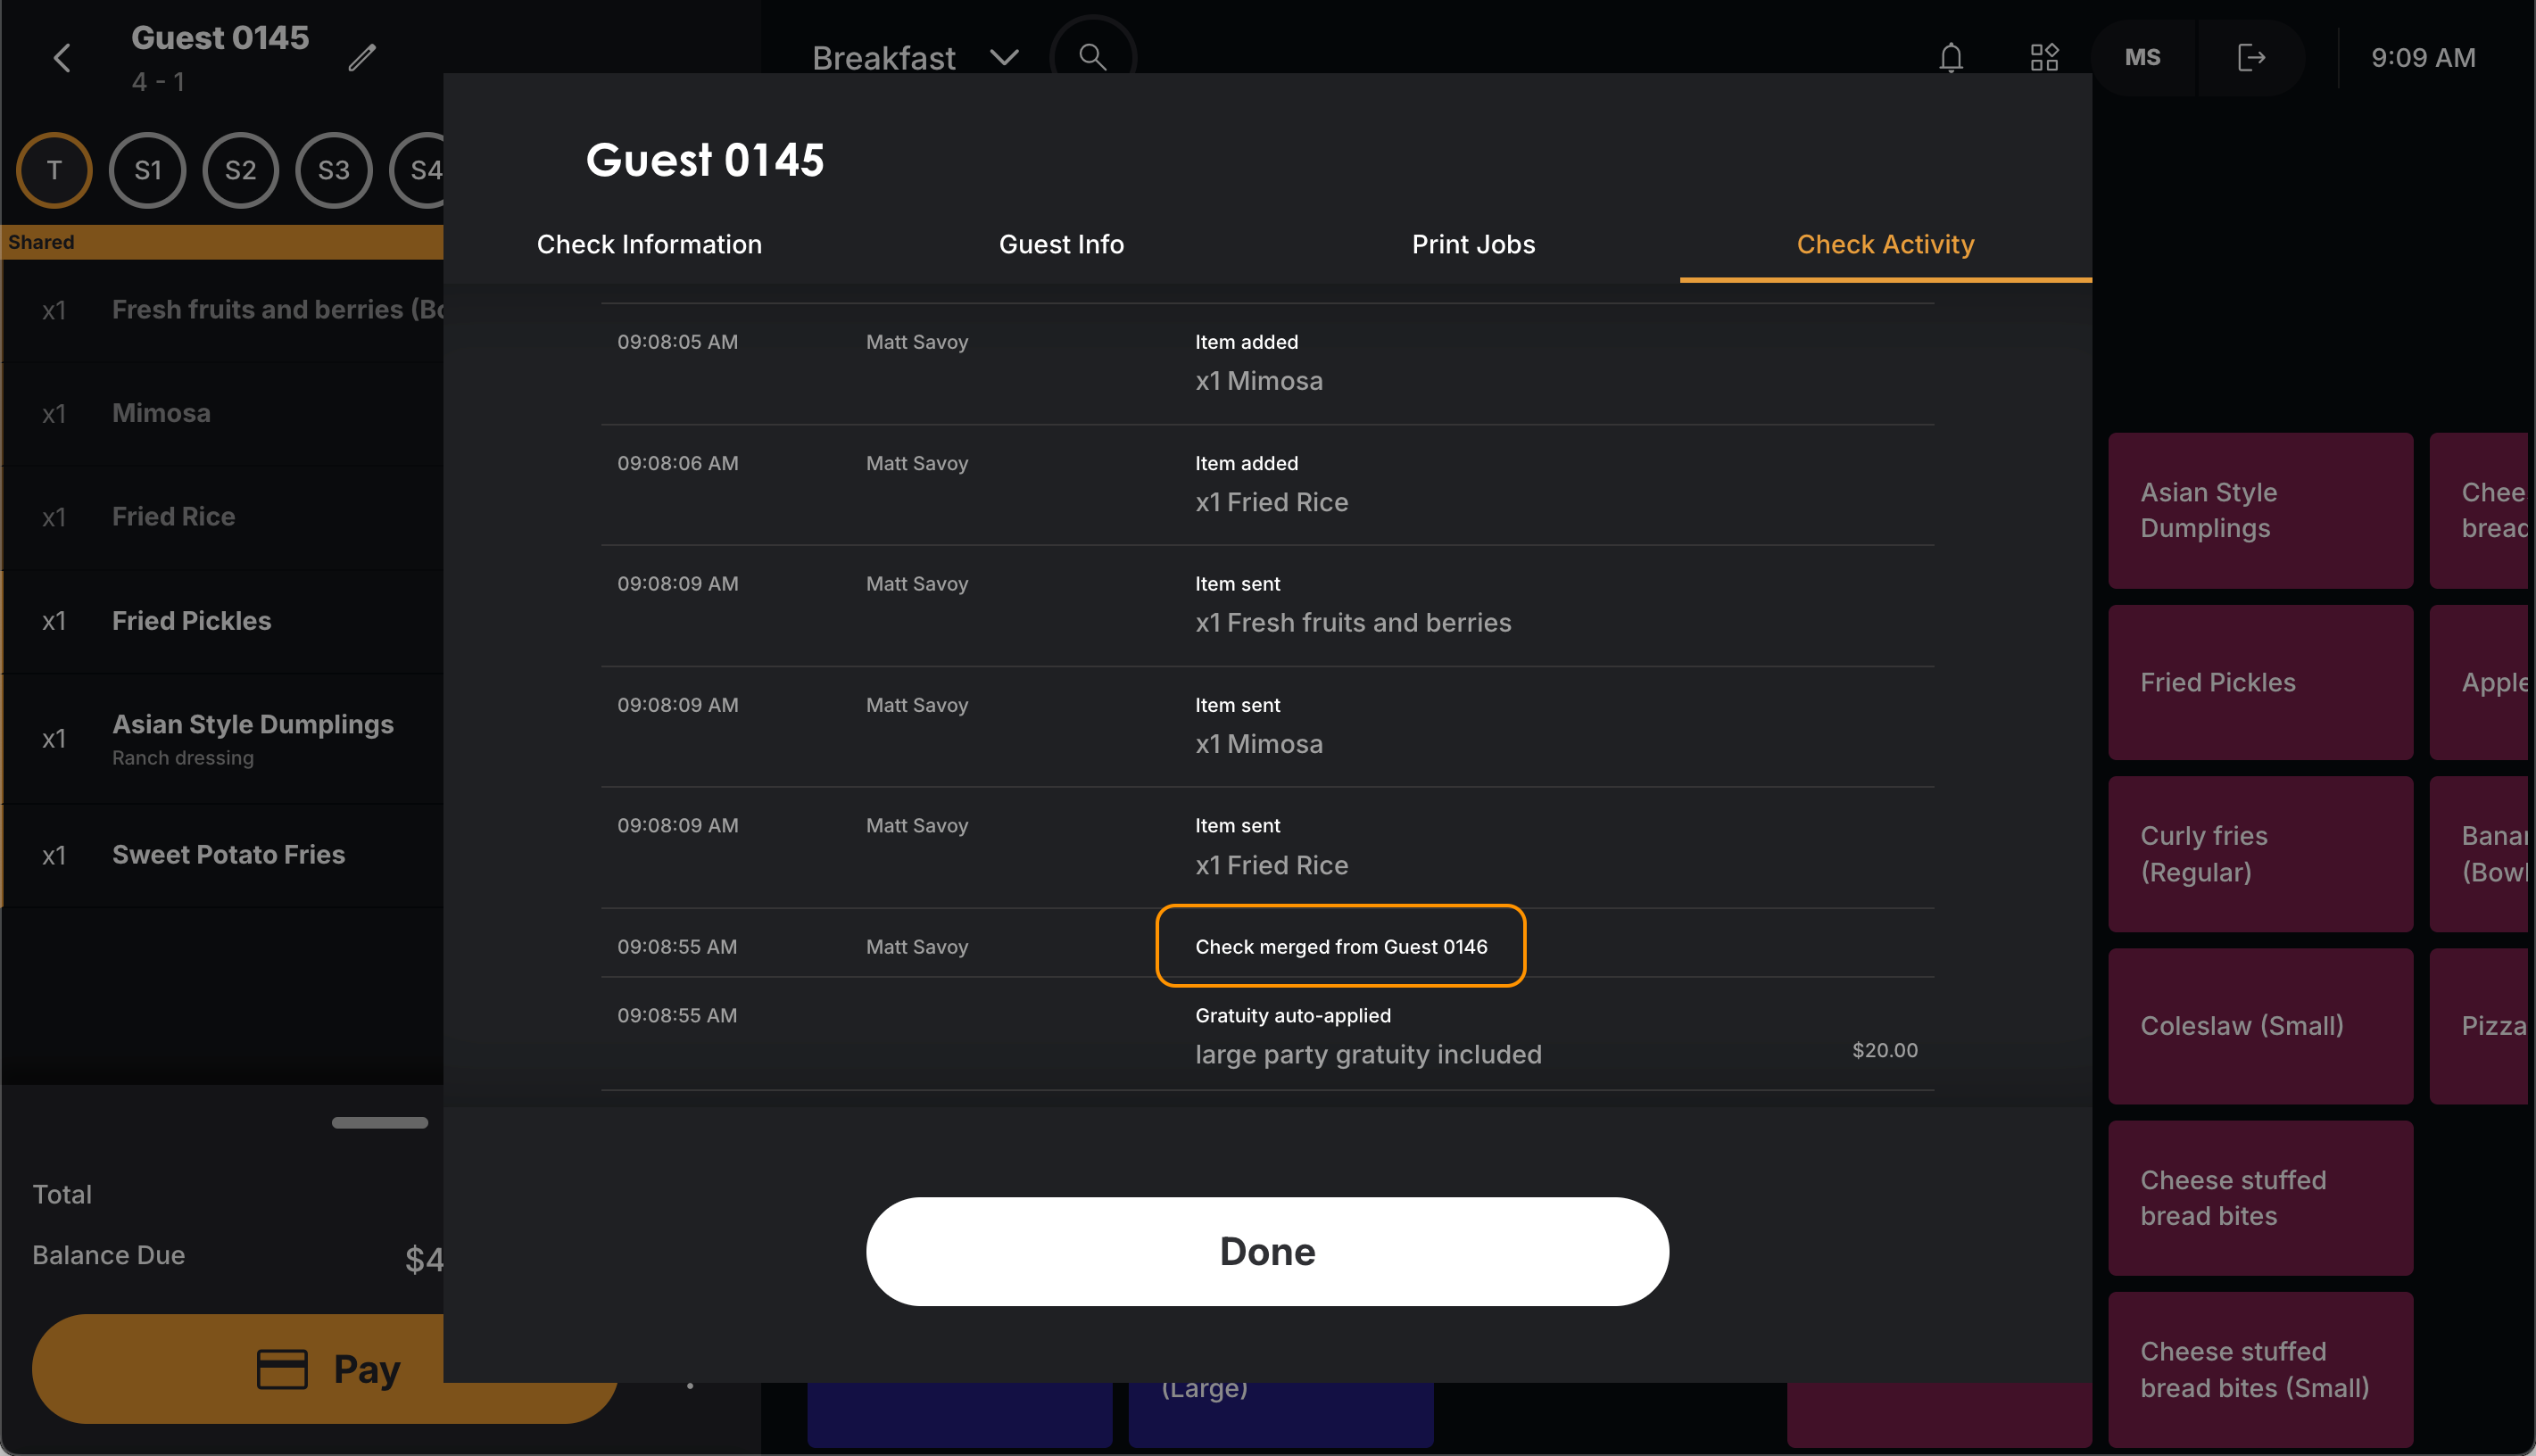Open the apps grid icon
Viewport: 2536px width, 1456px height.
[2044, 57]
